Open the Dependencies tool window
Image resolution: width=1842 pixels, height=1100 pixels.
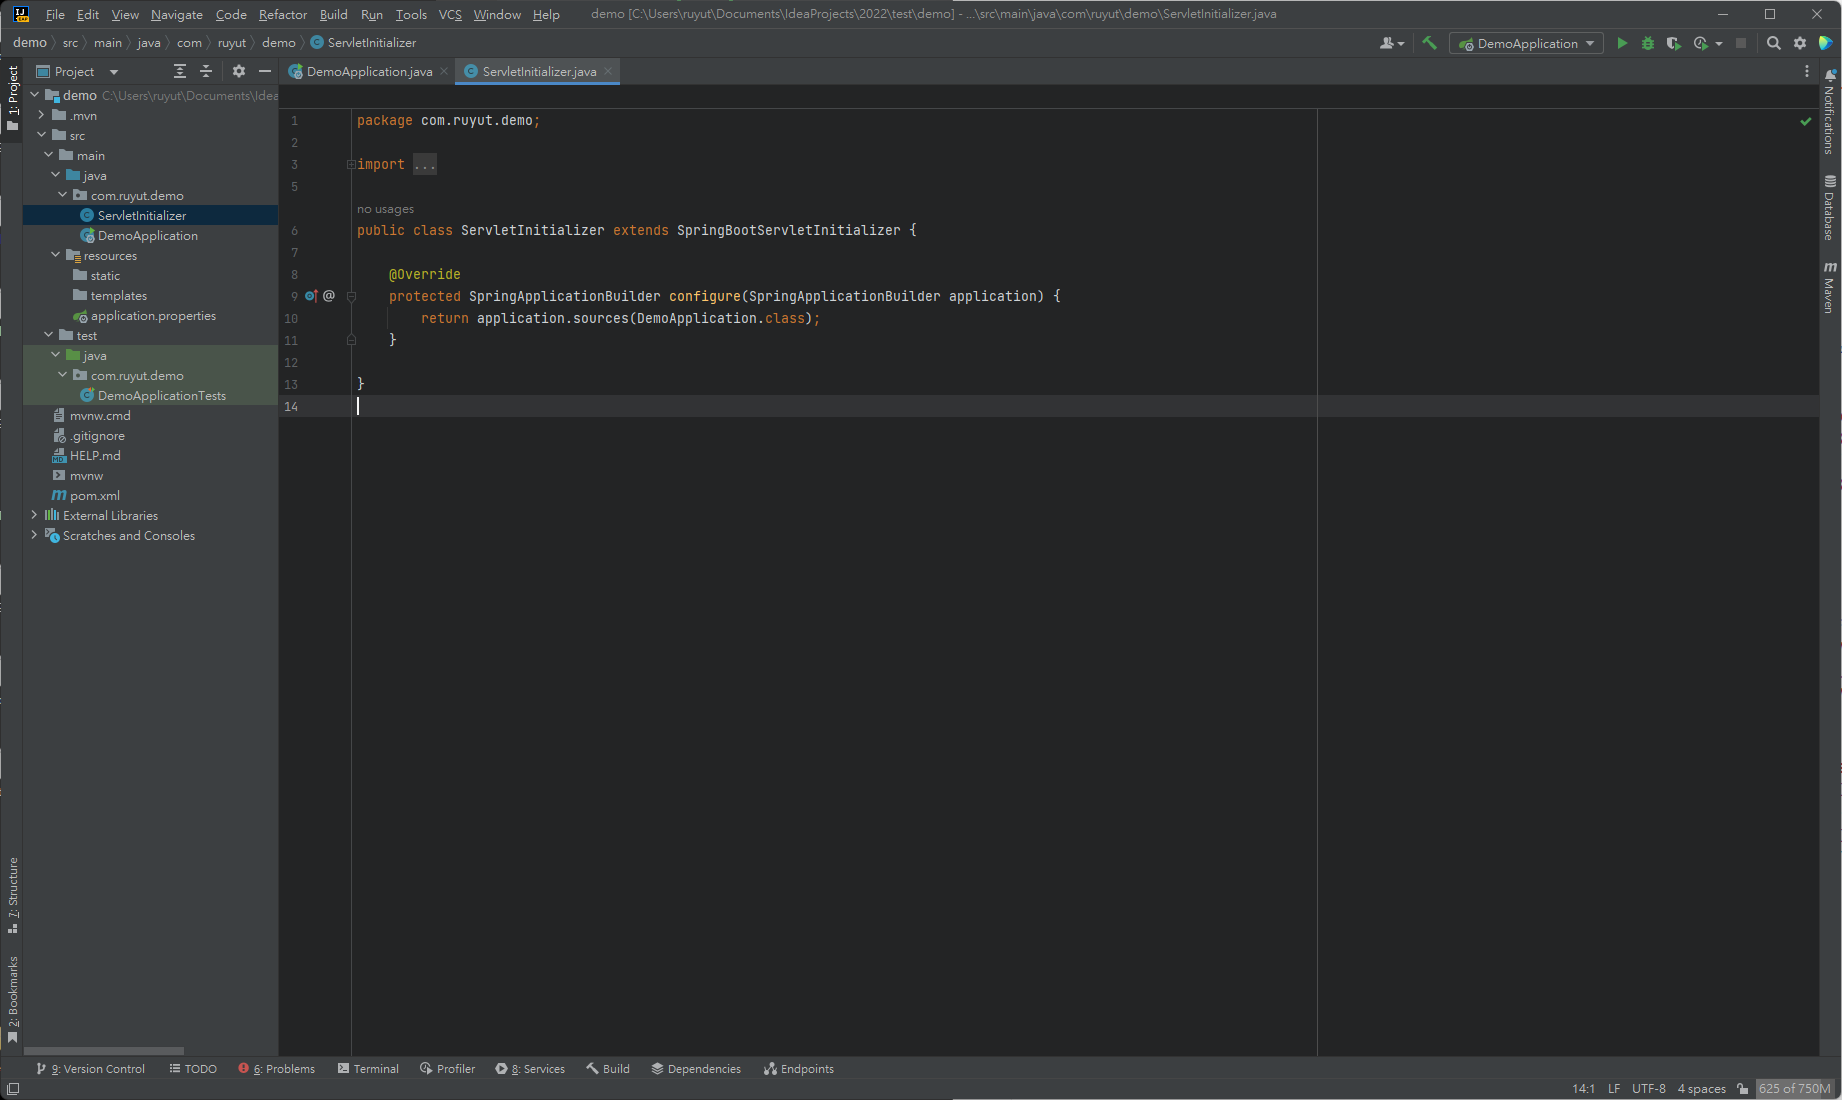tap(696, 1069)
